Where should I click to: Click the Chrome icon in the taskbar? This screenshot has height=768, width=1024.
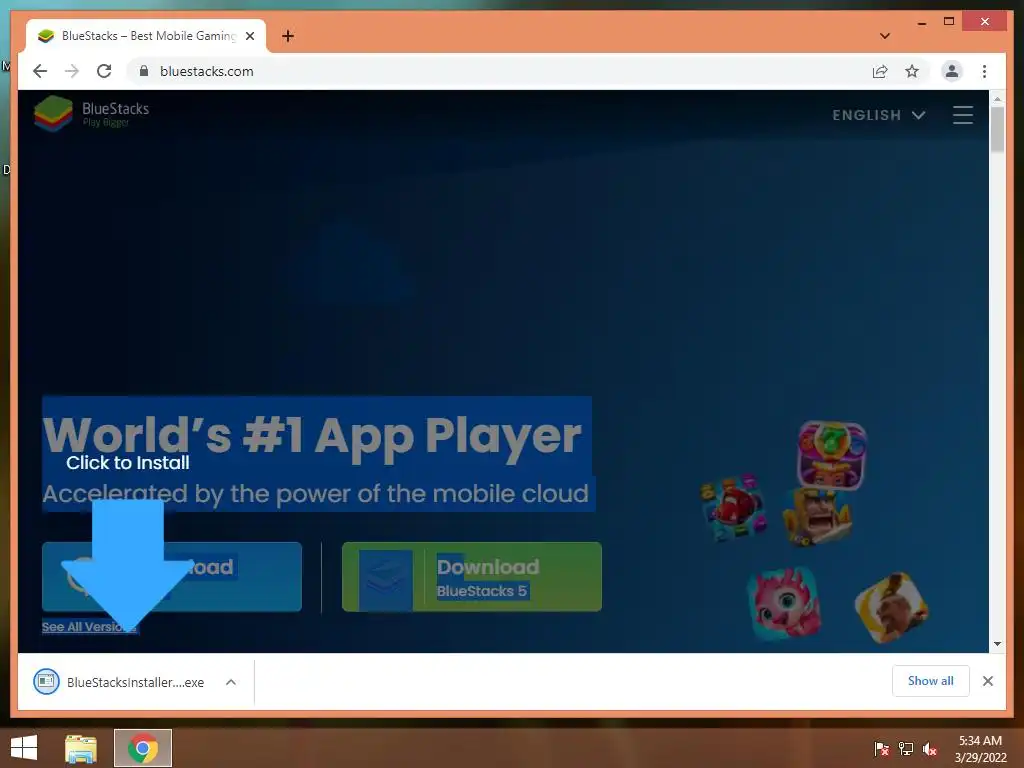[143, 748]
